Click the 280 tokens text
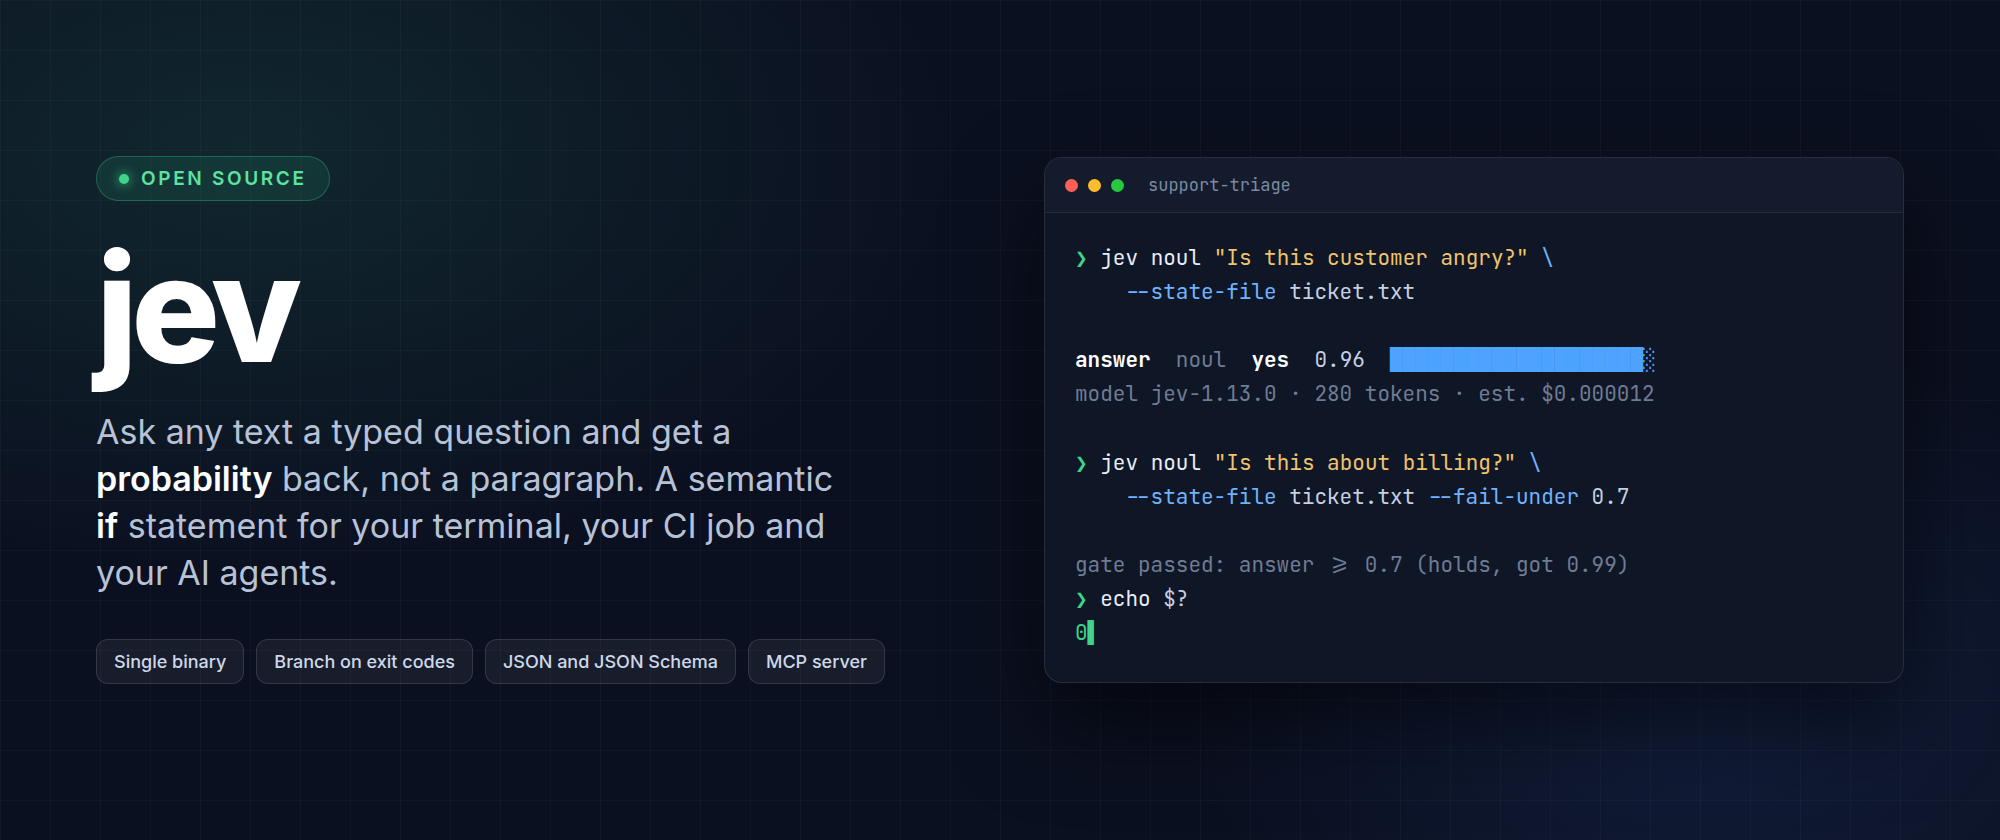Image resolution: width=2000 pixels, height=840 pixels. click(1377, 394)
